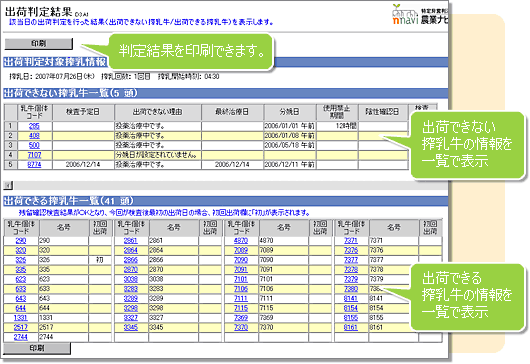530x364 pixels.
Task: Open cow code link 2870
Action: tap(130, 270)
